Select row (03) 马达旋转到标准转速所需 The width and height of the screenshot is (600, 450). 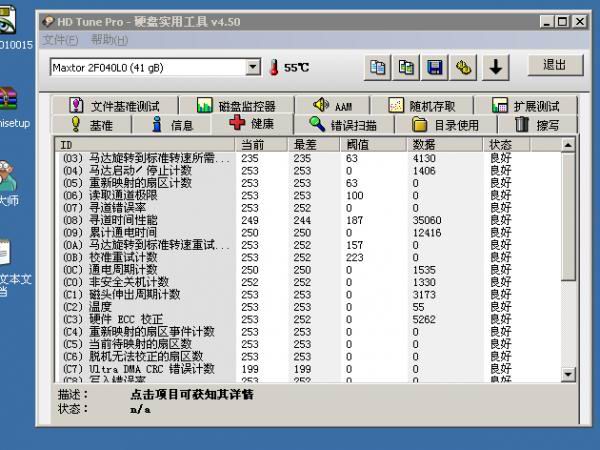pos(308,158)
